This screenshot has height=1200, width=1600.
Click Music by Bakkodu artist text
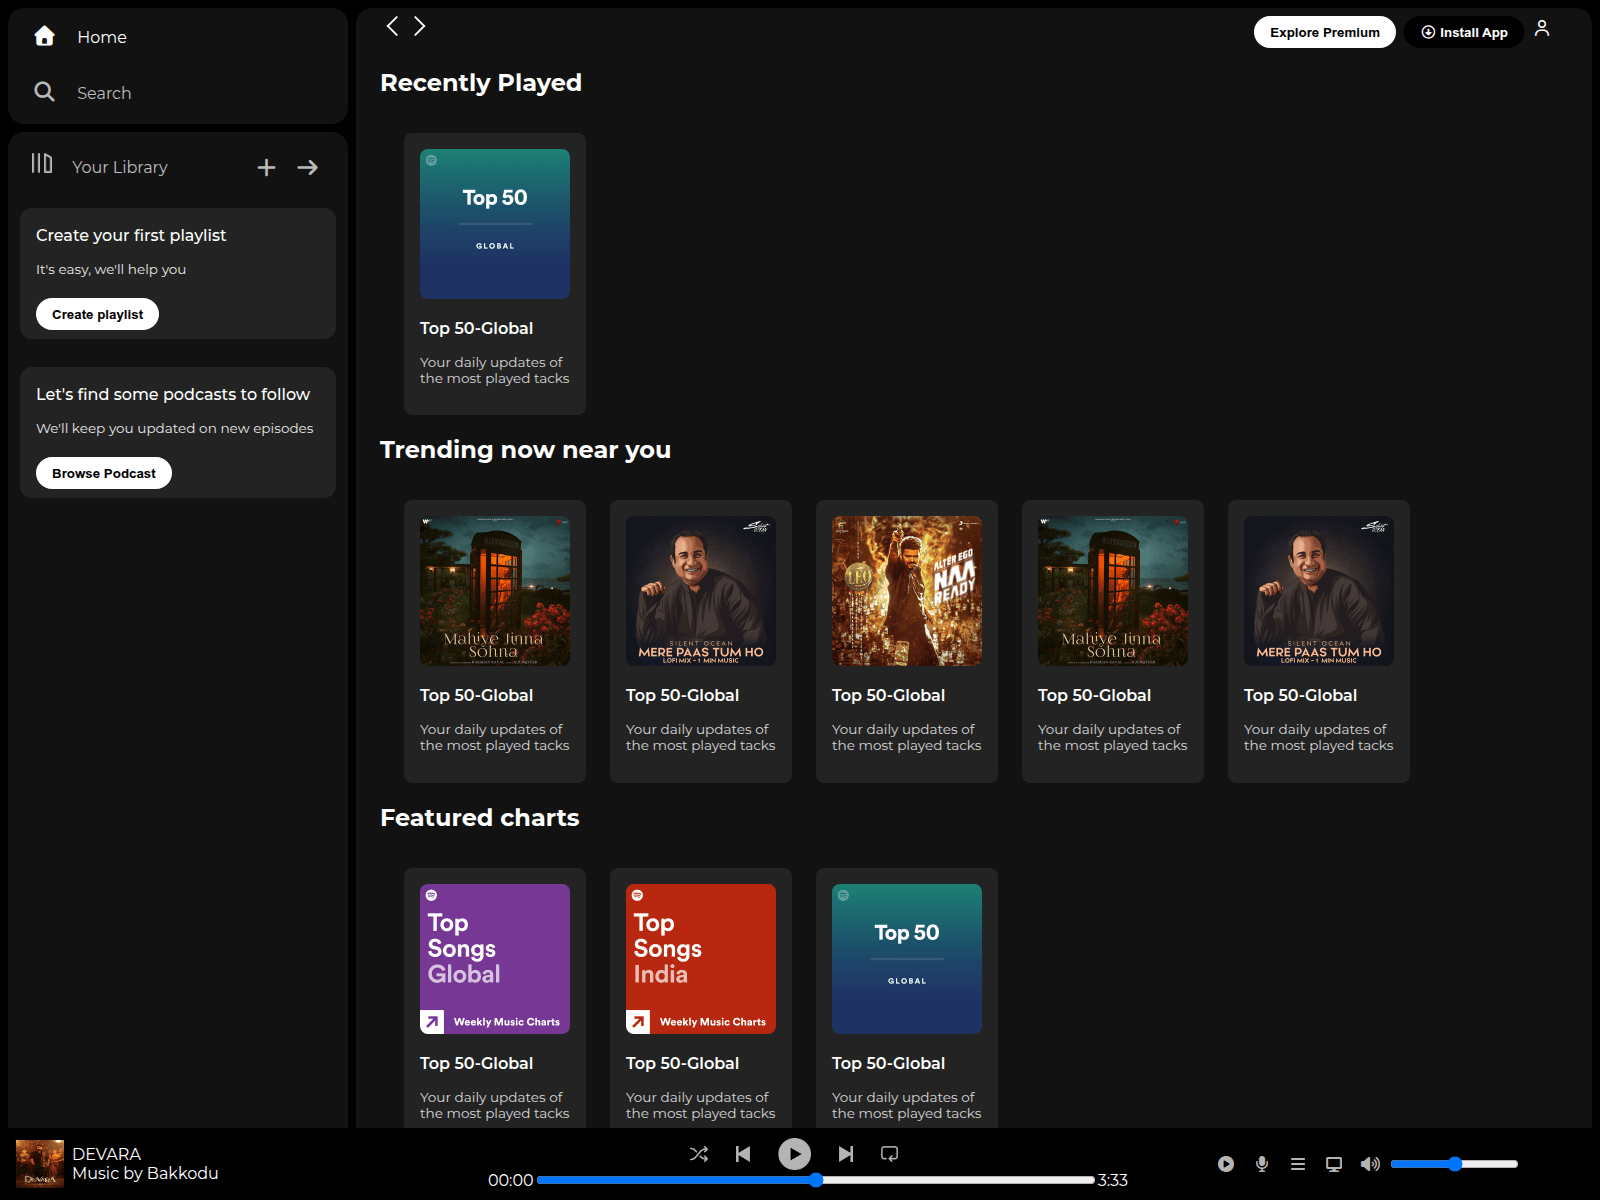point(145,1173)
